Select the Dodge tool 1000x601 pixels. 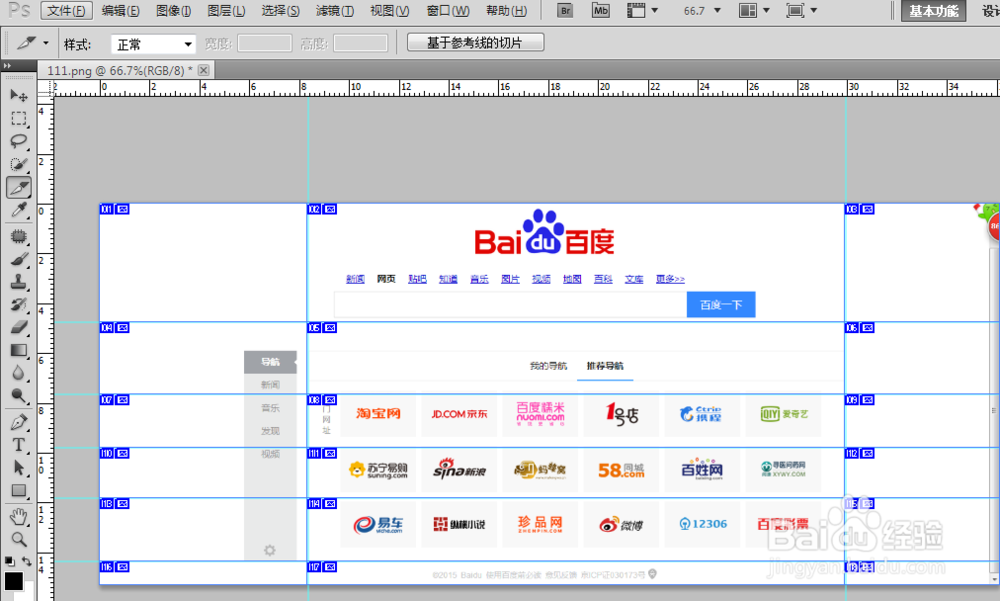point(18,396)
